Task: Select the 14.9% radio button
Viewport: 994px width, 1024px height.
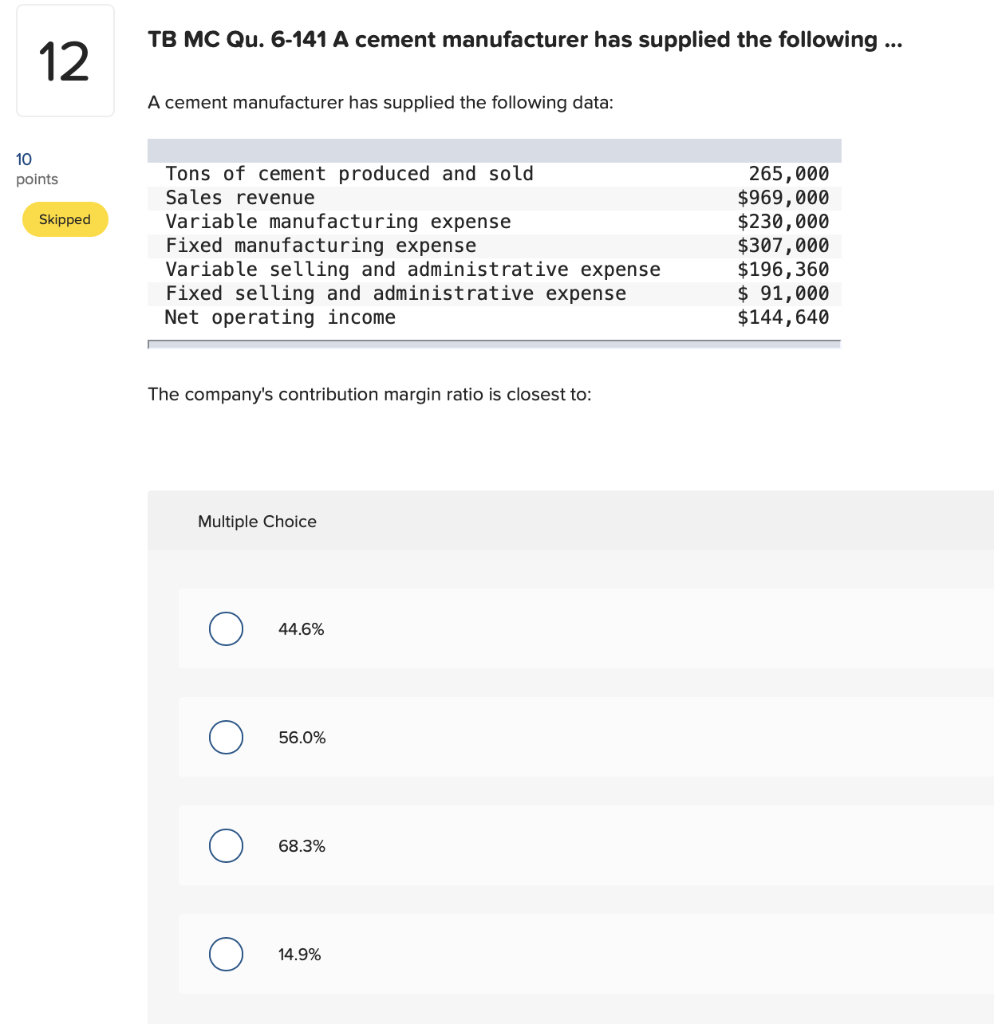Action: pos(226,954)
